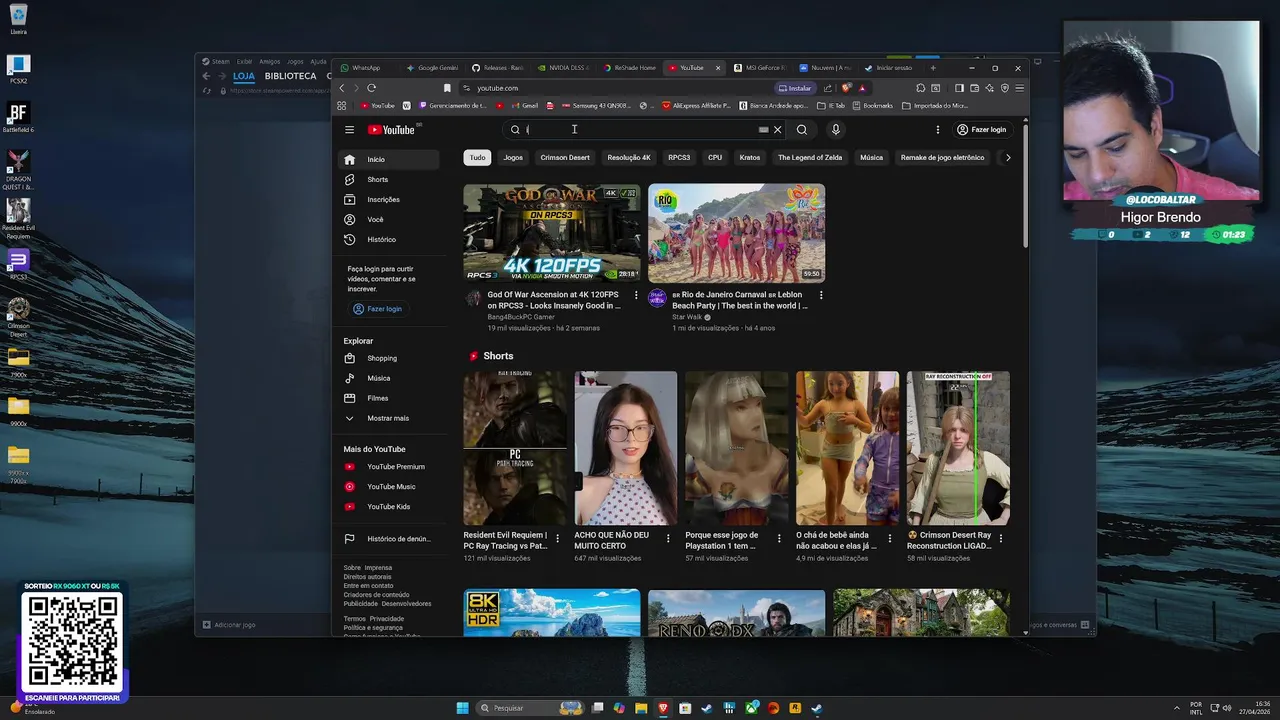Open YouTube settings three-dot menu
The image size is (1280, 720).
(938, 130)
